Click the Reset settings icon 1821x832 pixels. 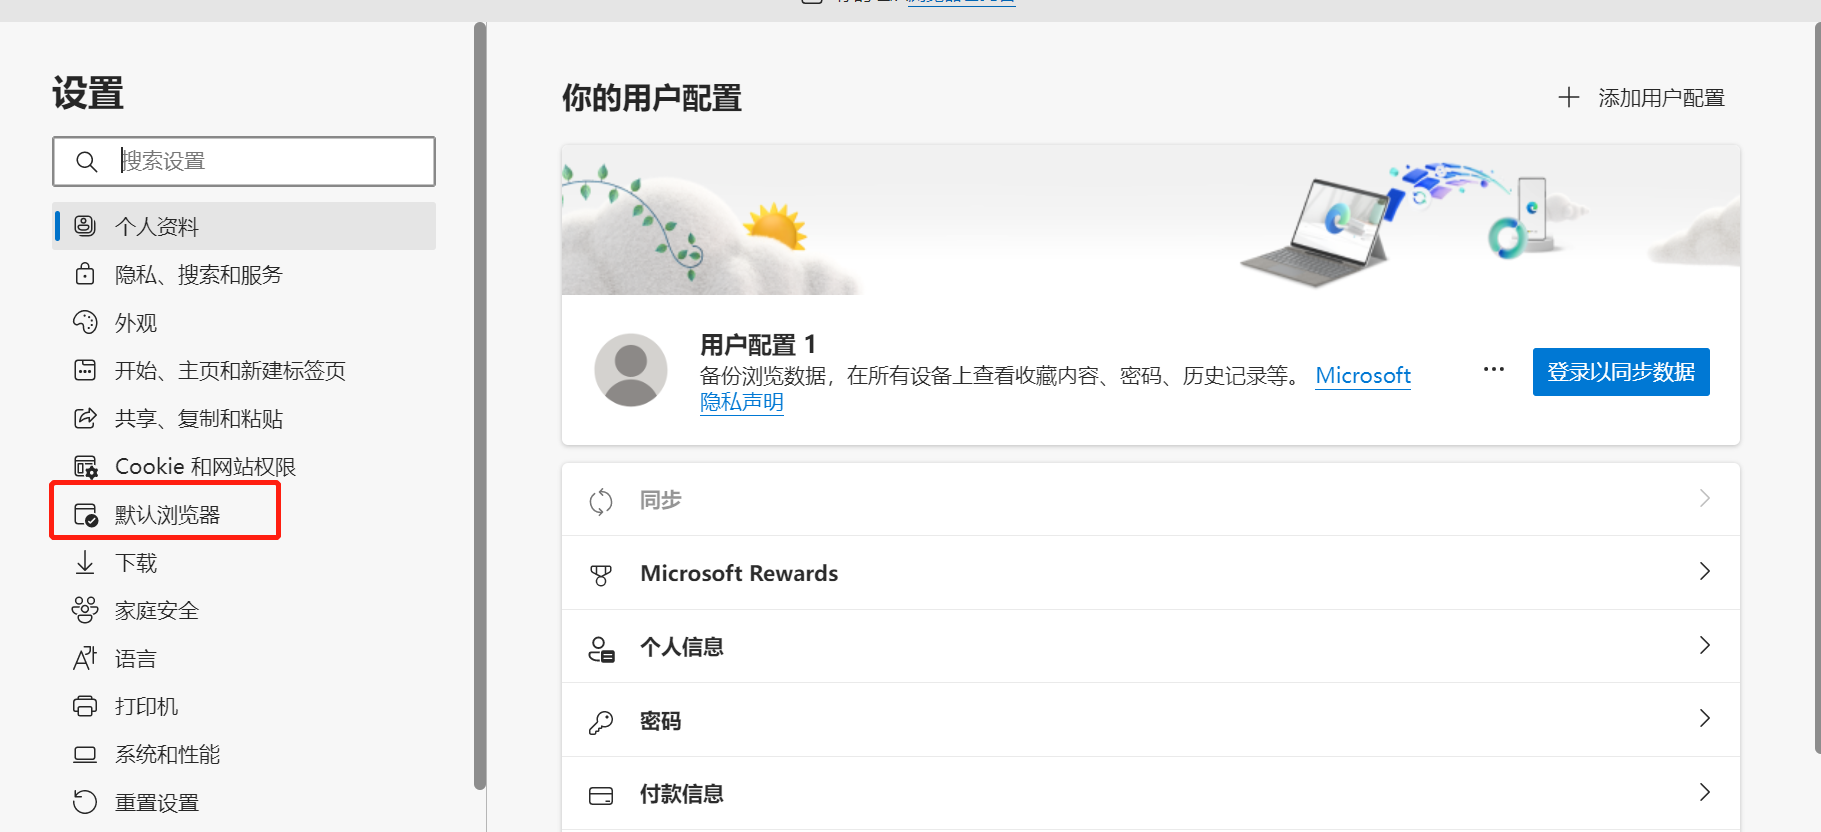point(85,802)
